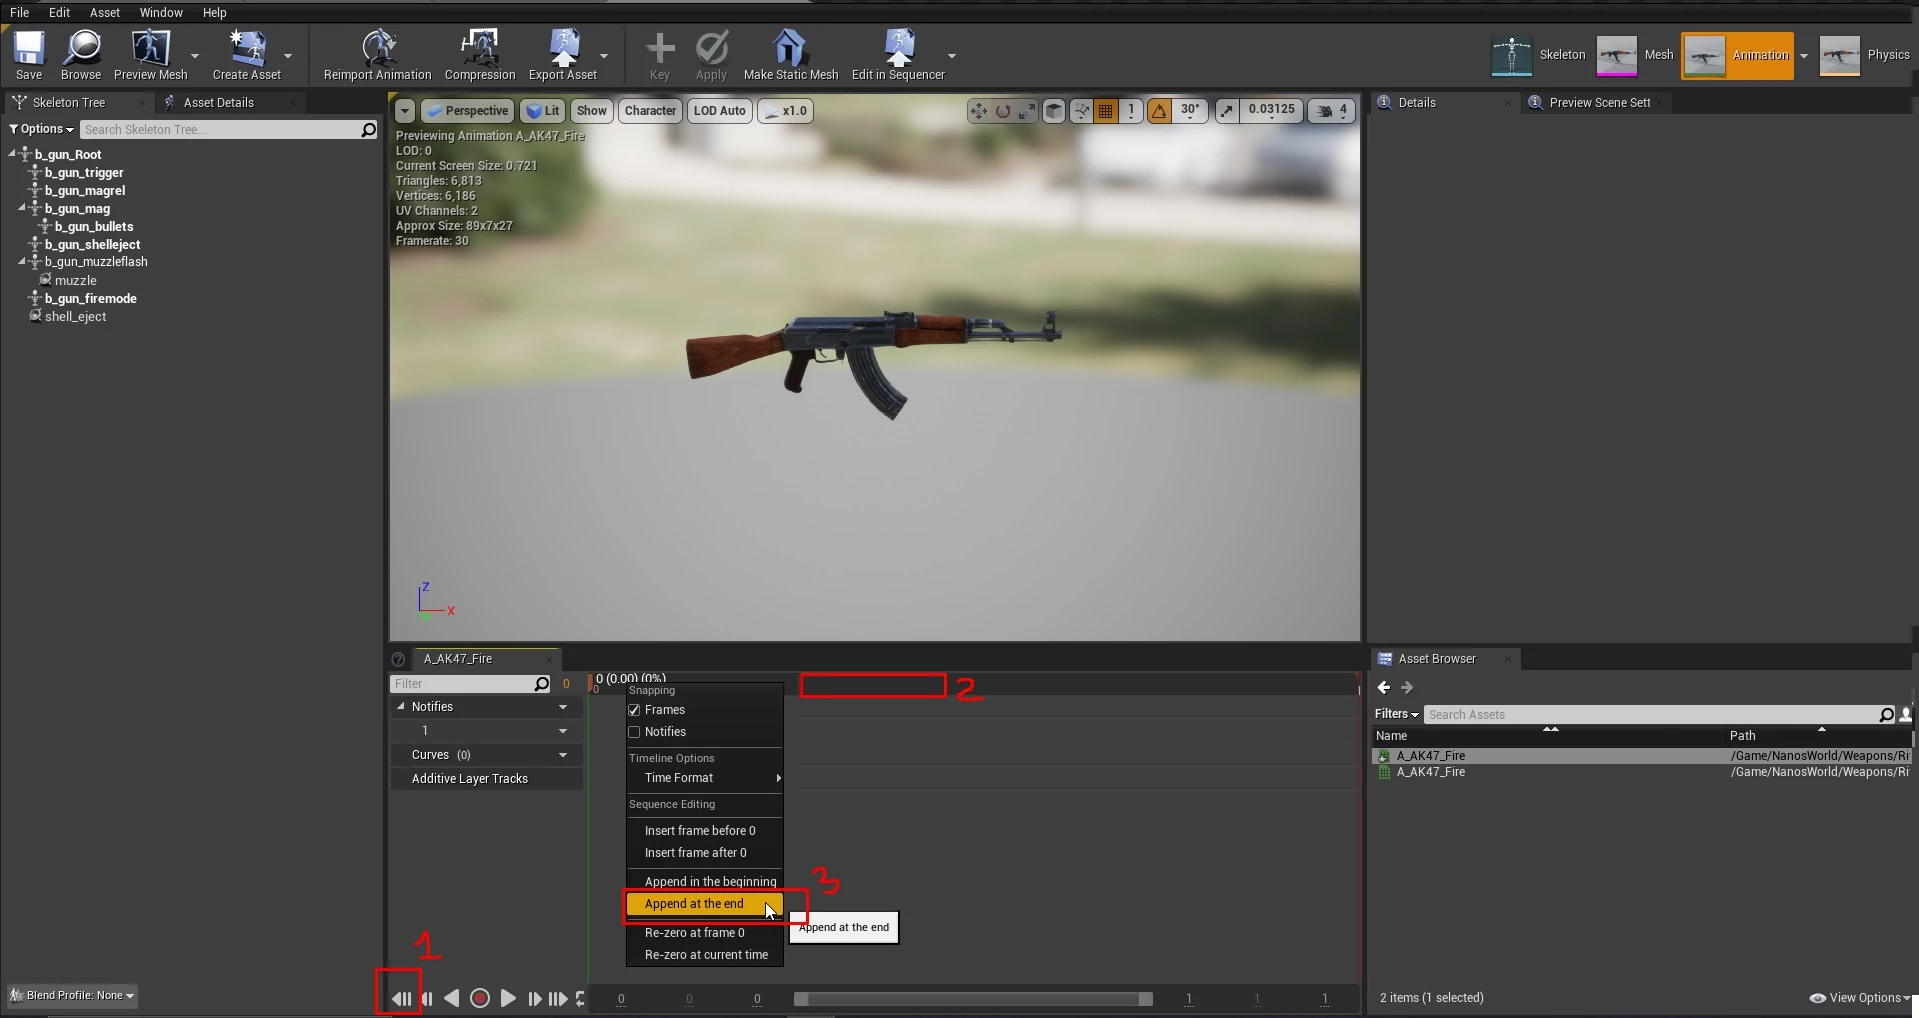Click the Key toolbar button
The height and width of the screenshot is (1018, 1919).
click(660, 55)
